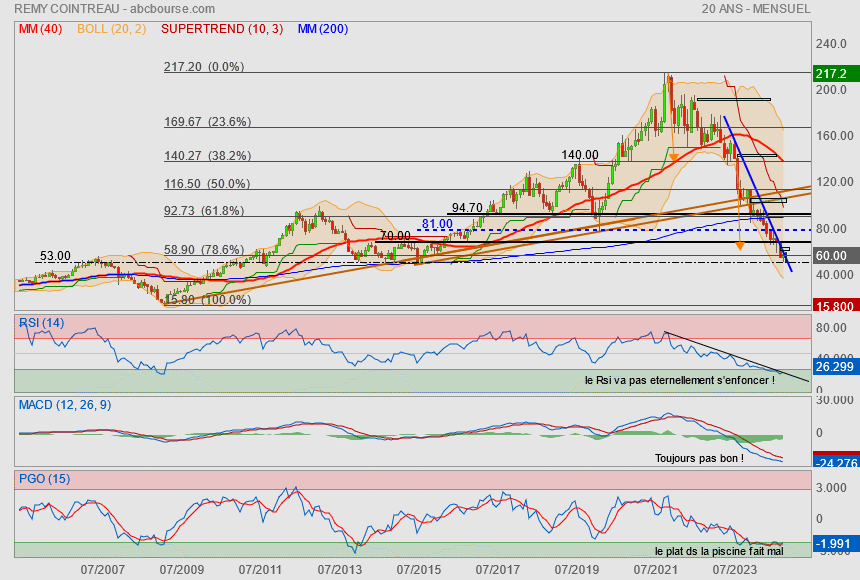Click the RSI (14) panel label
The width and height of the screenshot is (860, 580).
click(x=42, y=323)
